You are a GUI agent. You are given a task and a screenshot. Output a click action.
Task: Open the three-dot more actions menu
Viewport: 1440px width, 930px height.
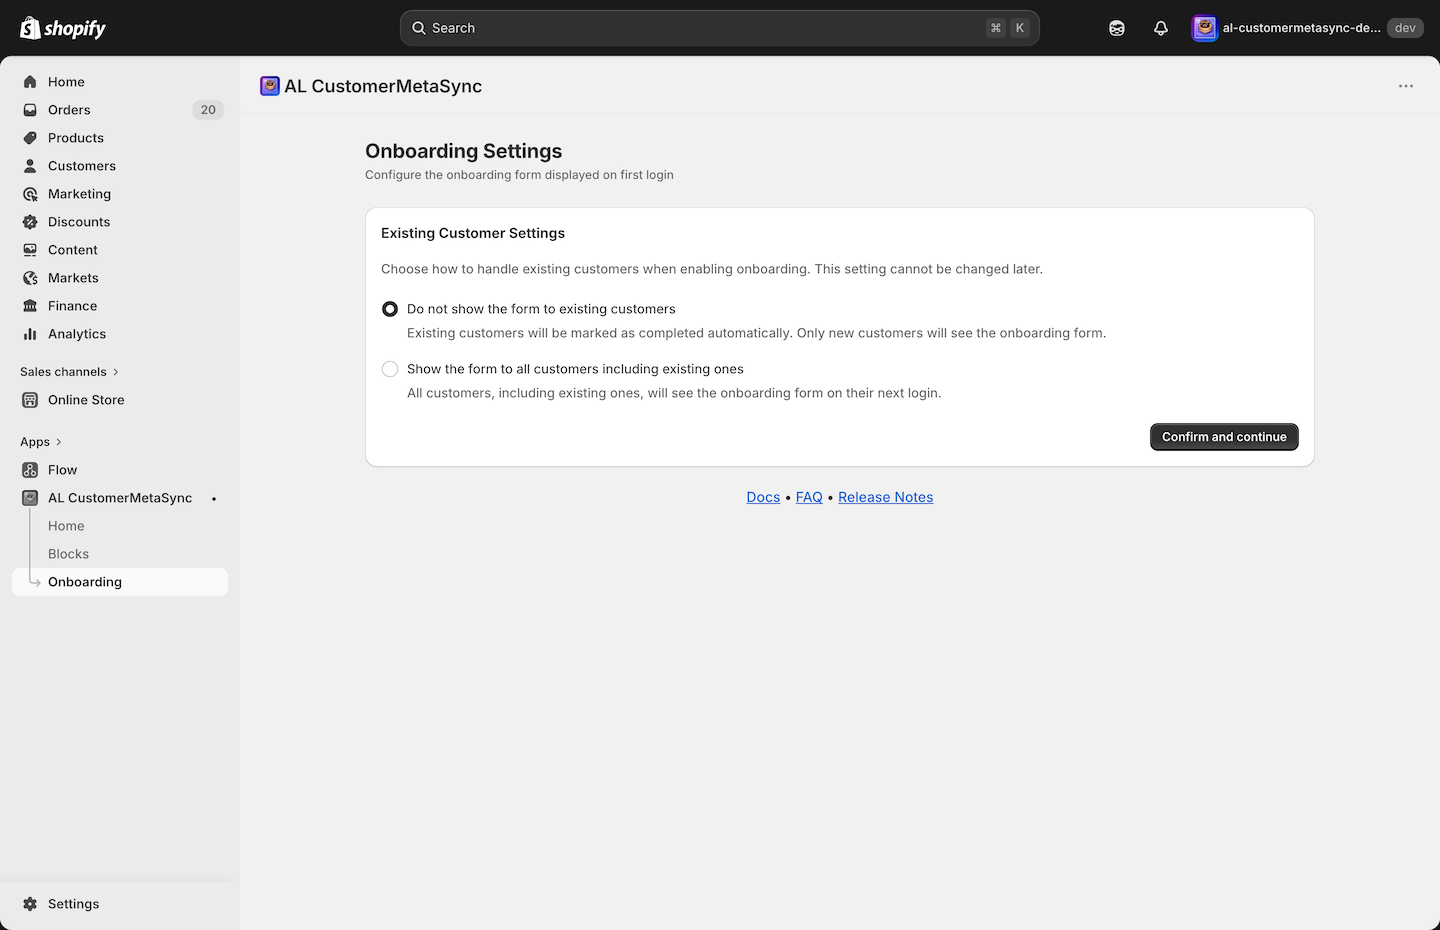[1406, 86]
